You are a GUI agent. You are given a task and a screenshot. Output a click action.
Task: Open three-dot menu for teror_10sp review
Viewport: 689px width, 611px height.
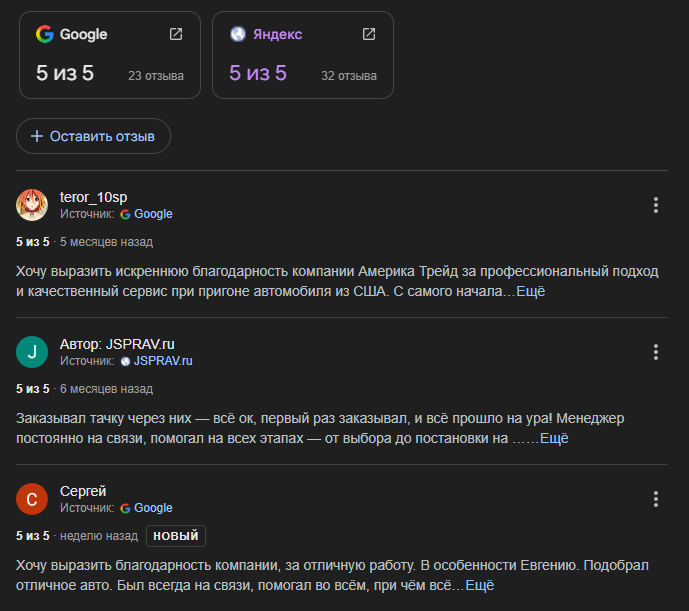click(x=656, y=205)
